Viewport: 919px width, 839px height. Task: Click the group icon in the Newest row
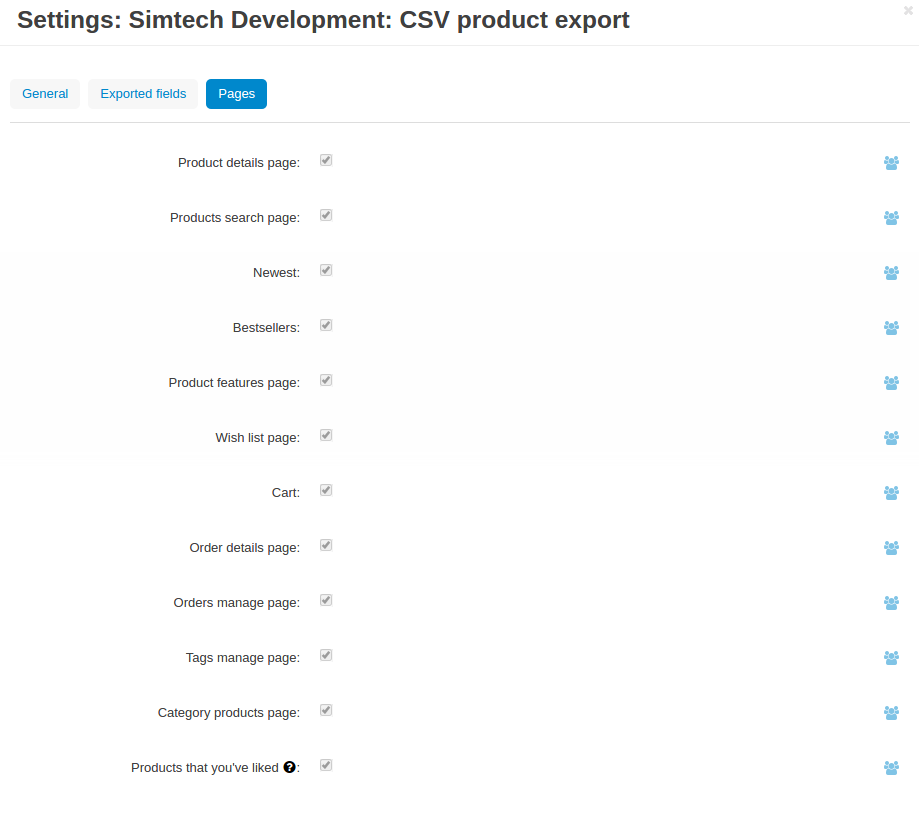pos(891,273)
